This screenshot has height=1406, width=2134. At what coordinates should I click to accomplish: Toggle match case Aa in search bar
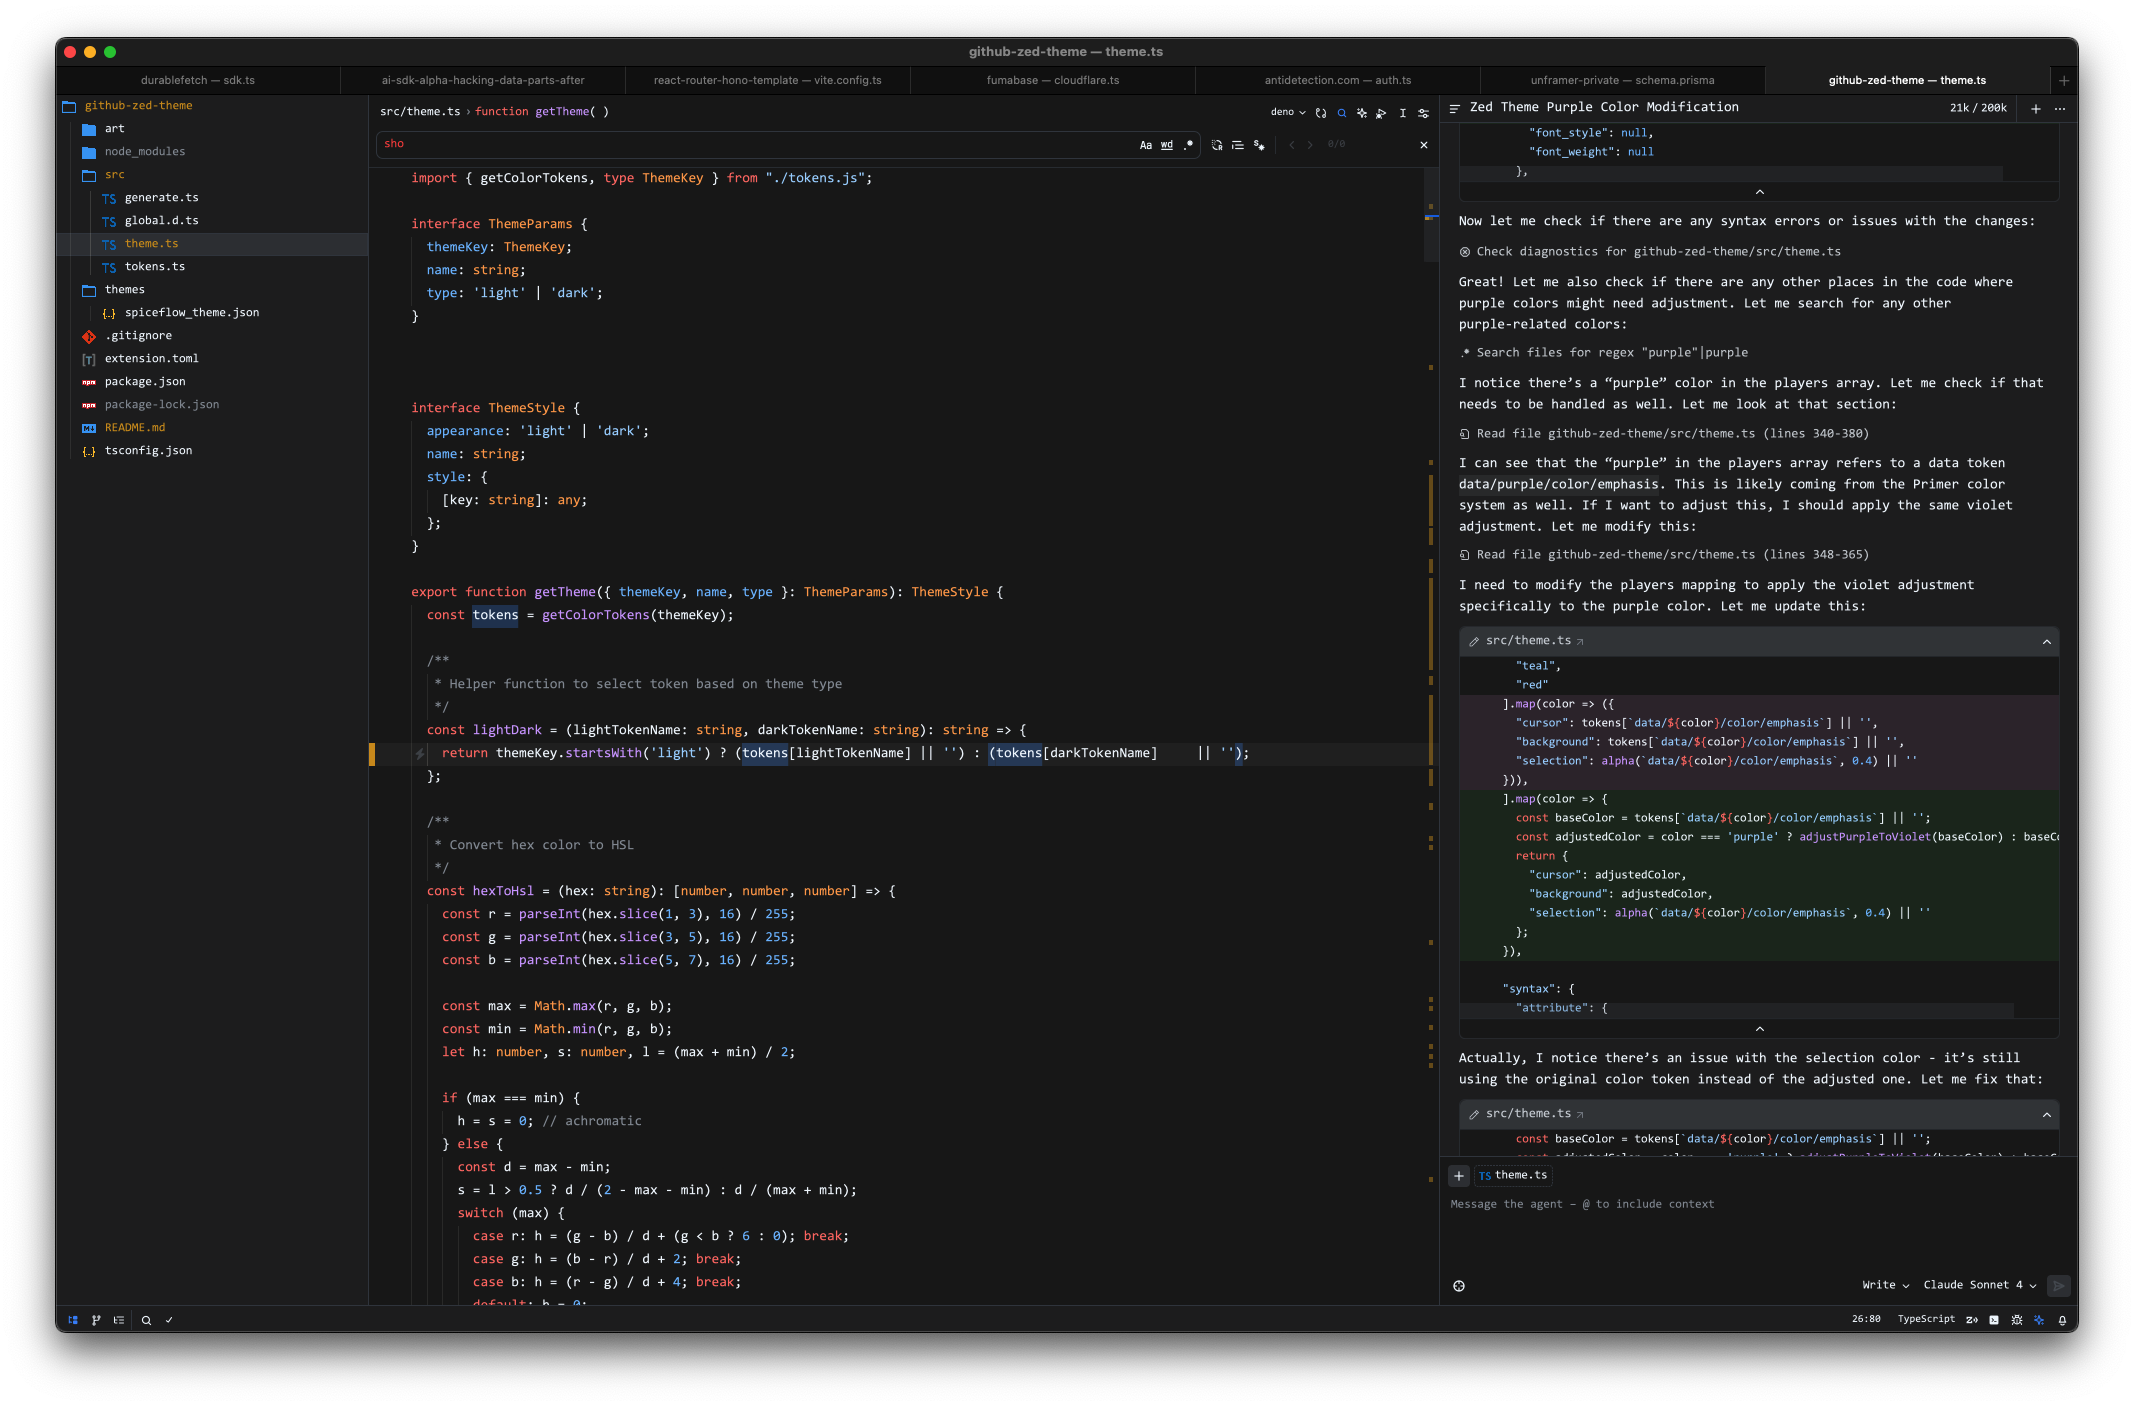[1146, 145]
